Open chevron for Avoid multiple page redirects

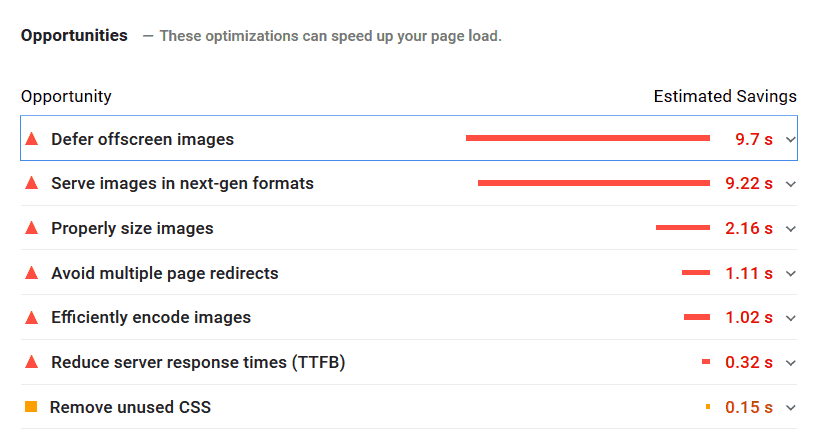point(790,274)
